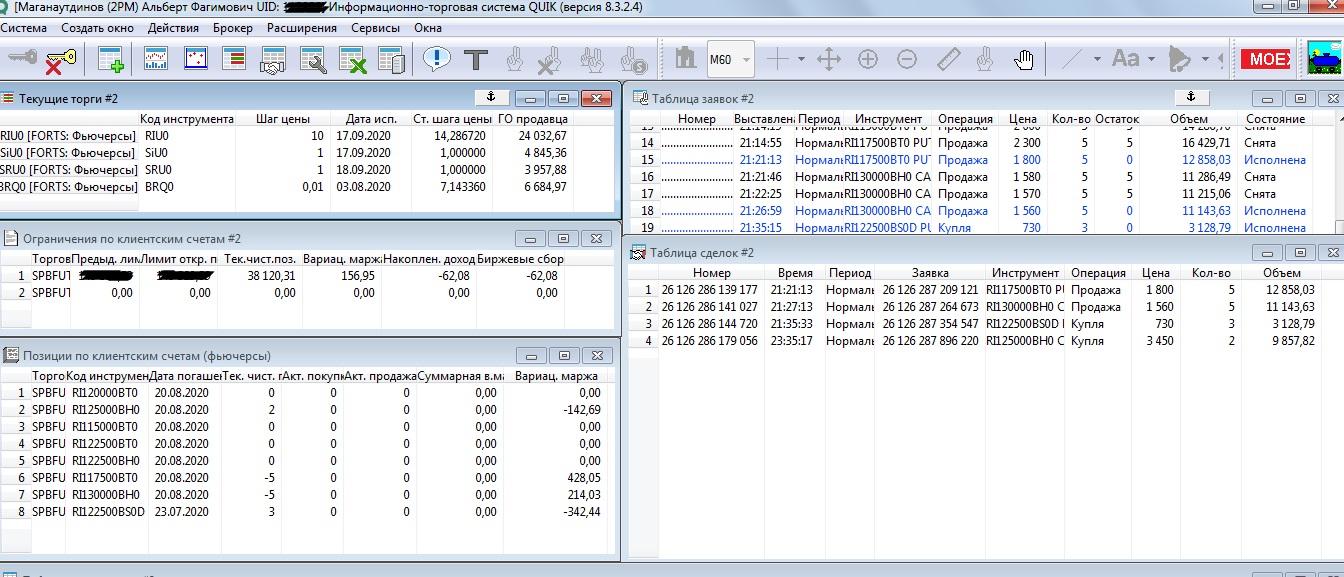The image size is (1344, 577).
Task: Open the quotes order book icon
Action: tap(233, 60)
